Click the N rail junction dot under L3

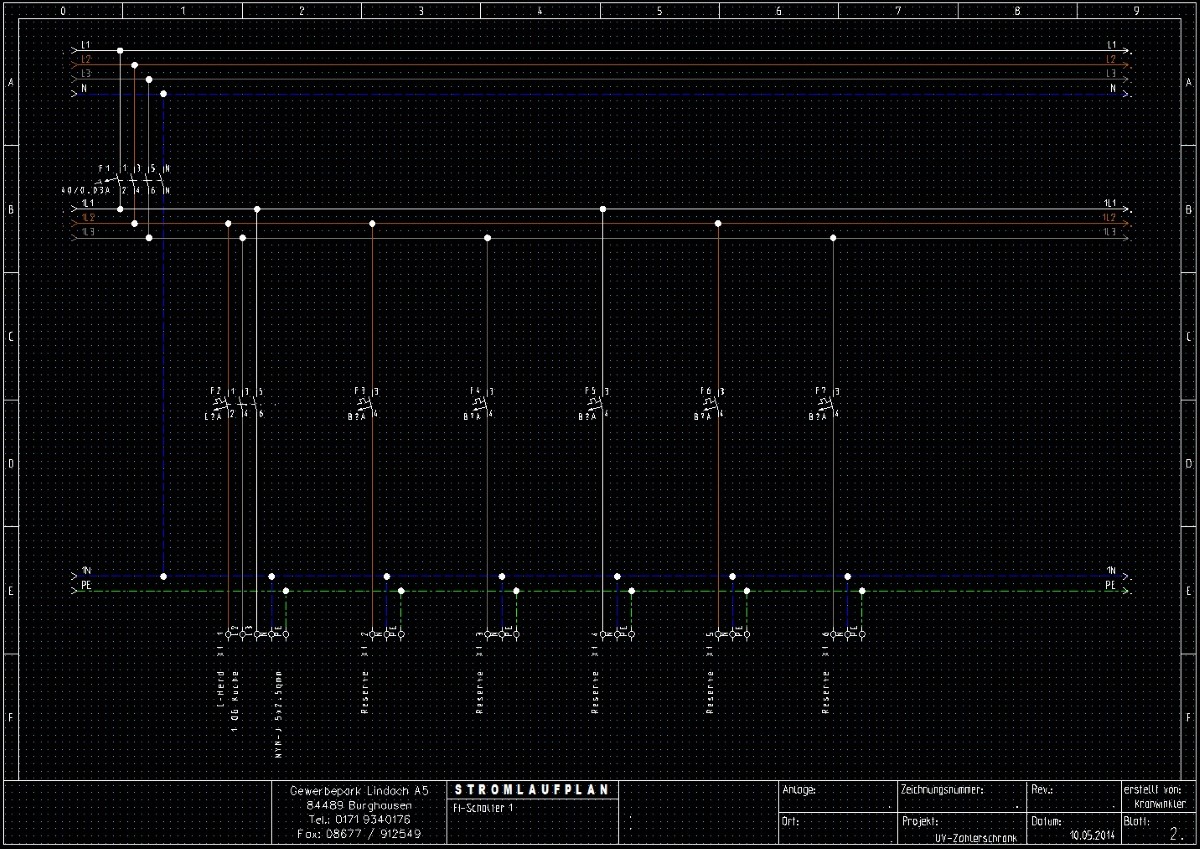[163, 94]
